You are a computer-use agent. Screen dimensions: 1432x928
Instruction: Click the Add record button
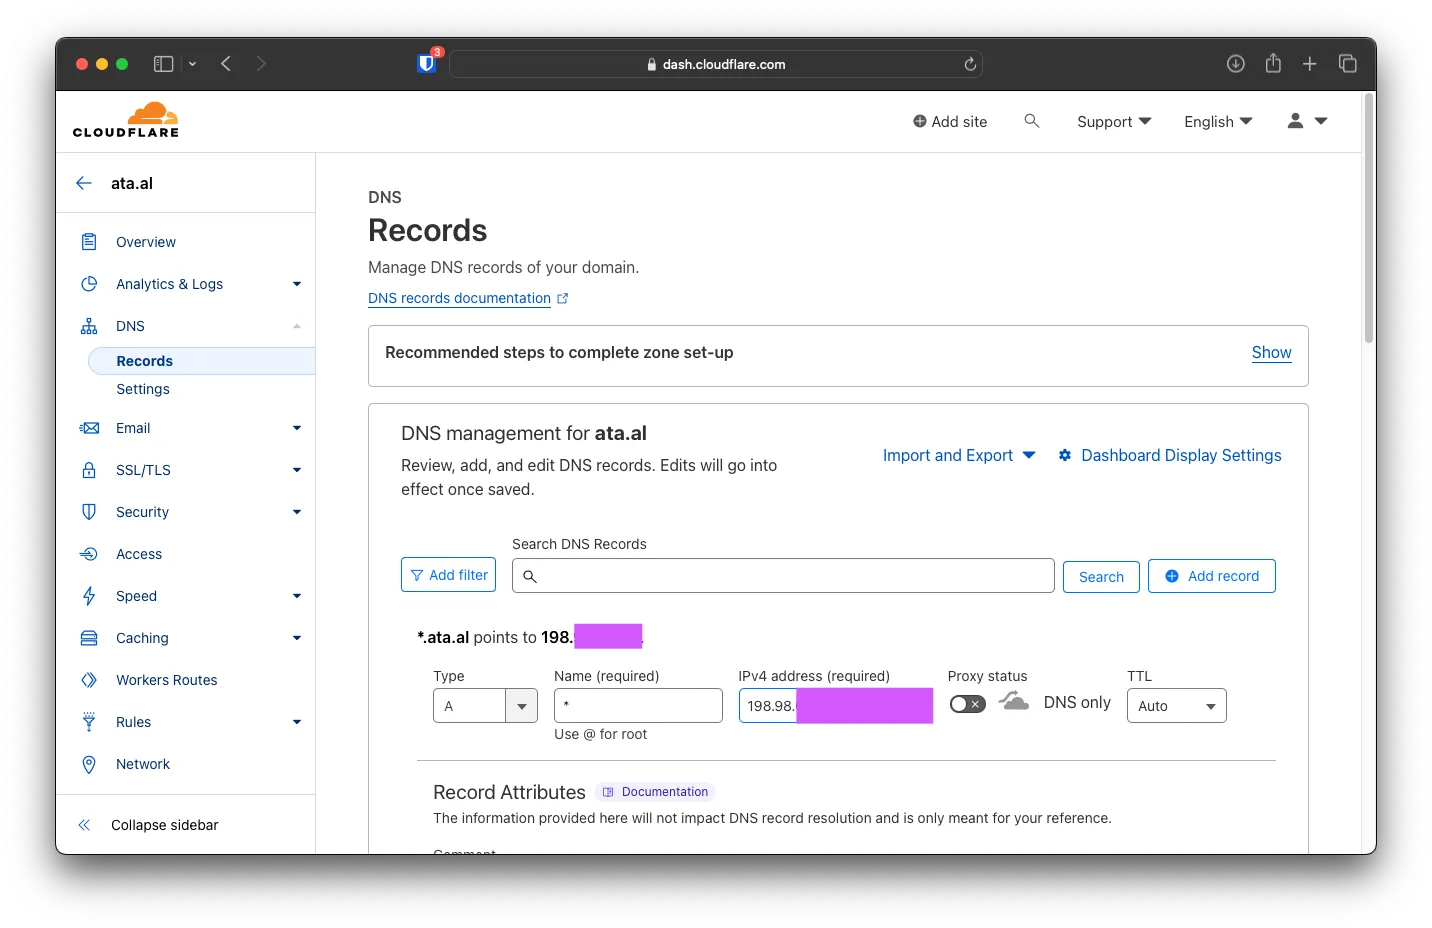(1212, 576)
